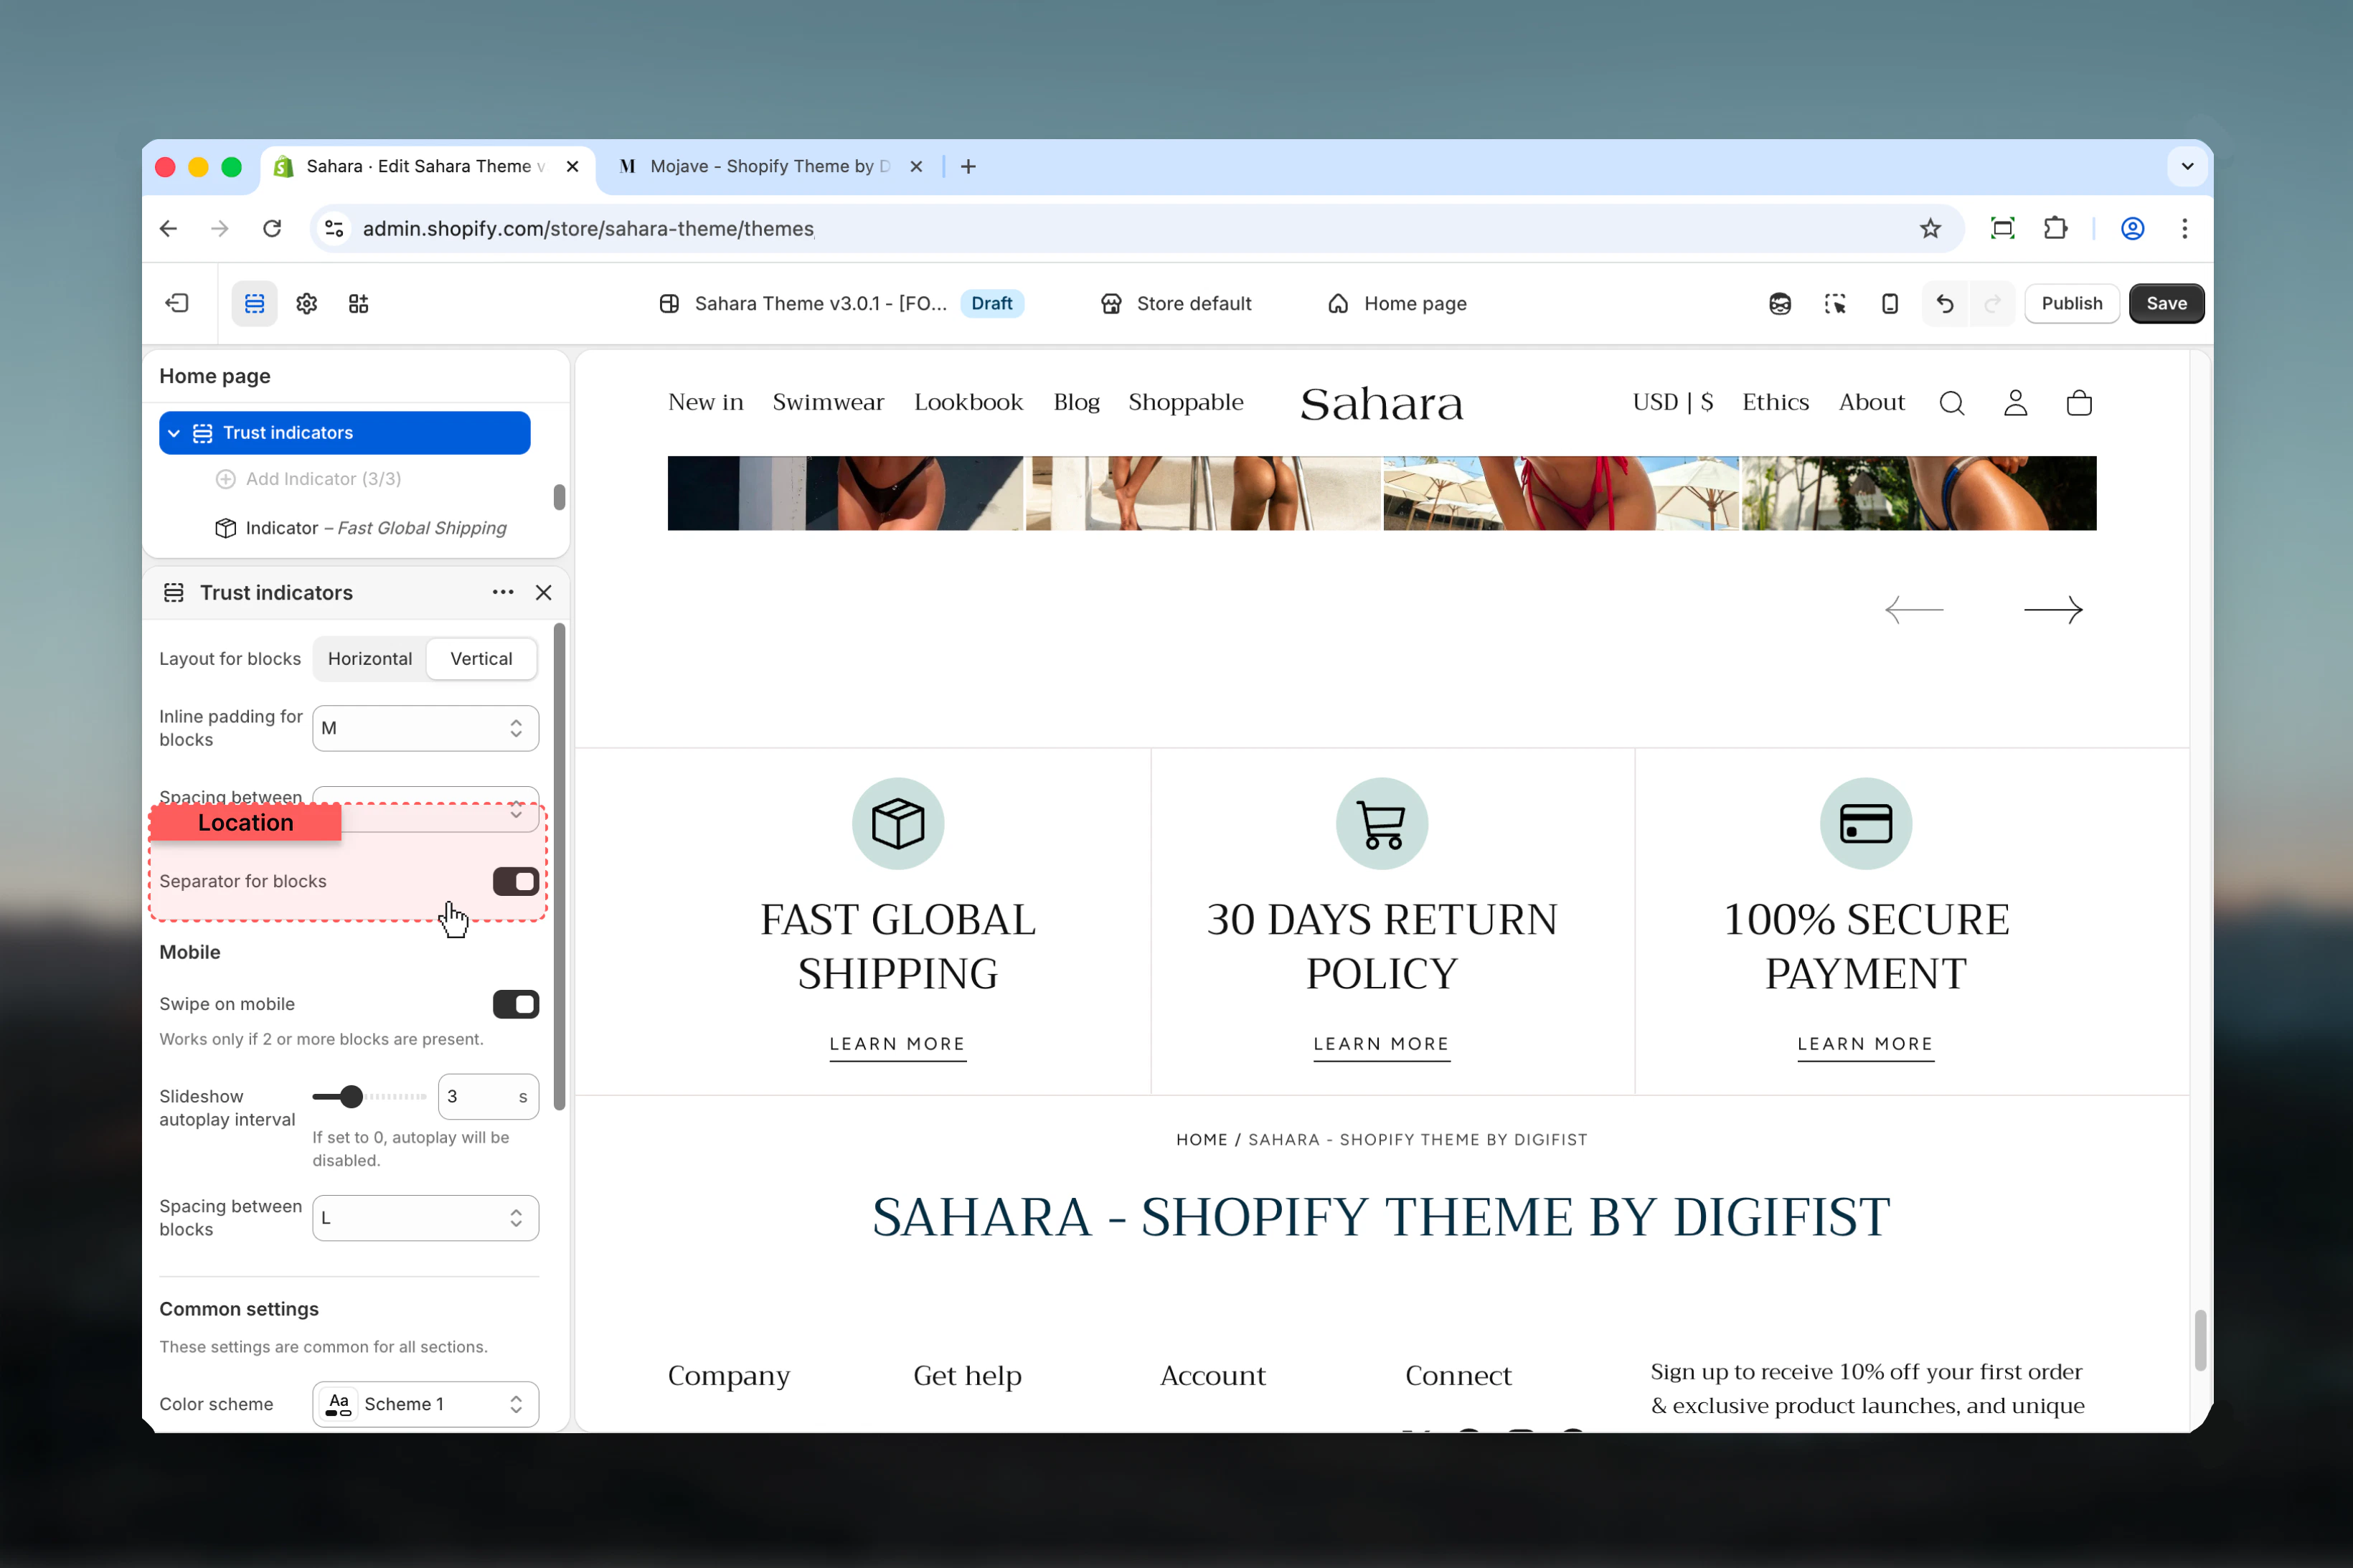2353x1568 pixels.
Task: Close the Mojave Shopify Theme tab
Action: (916, 166)
